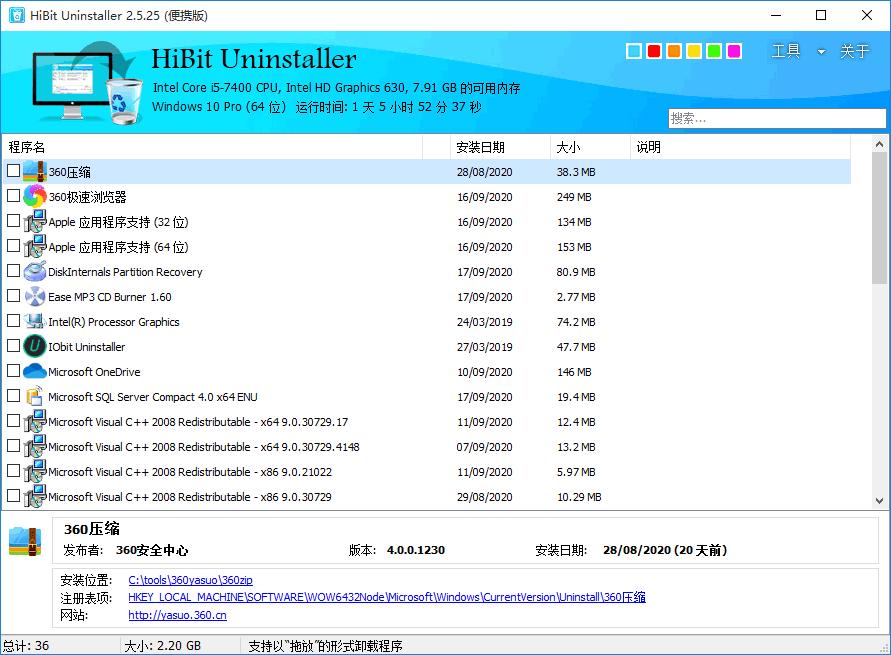Sort list by 大小 column header
The image size is (891, 655).
point(590,147)
